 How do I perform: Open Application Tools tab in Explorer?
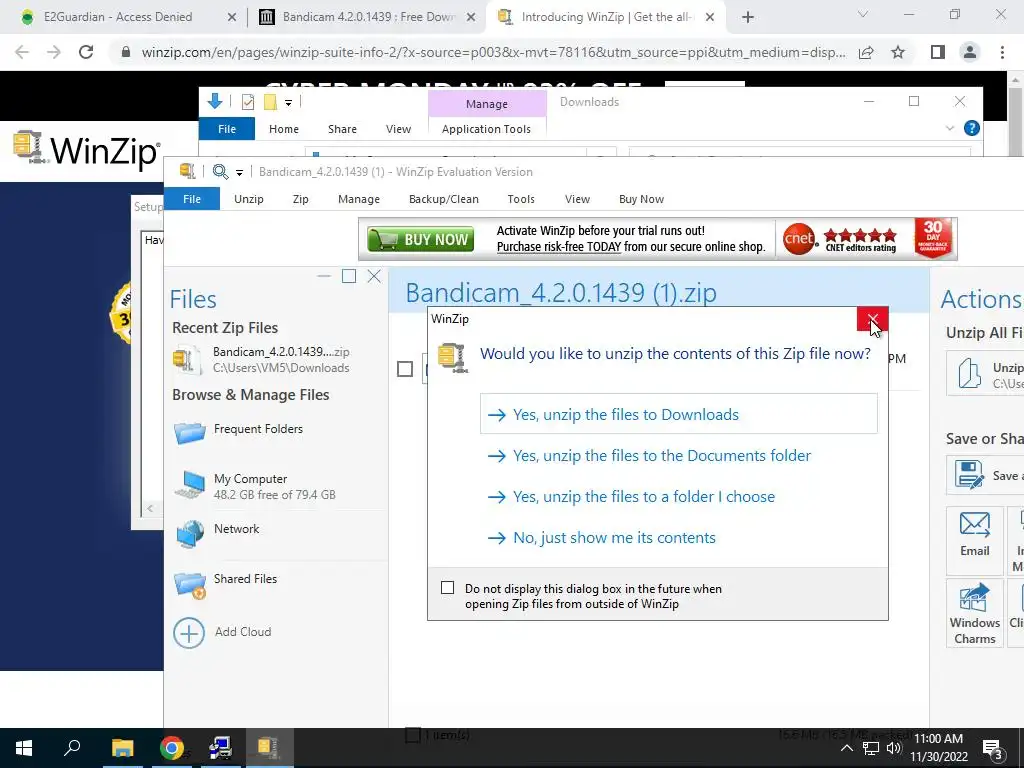coord(487,129)
